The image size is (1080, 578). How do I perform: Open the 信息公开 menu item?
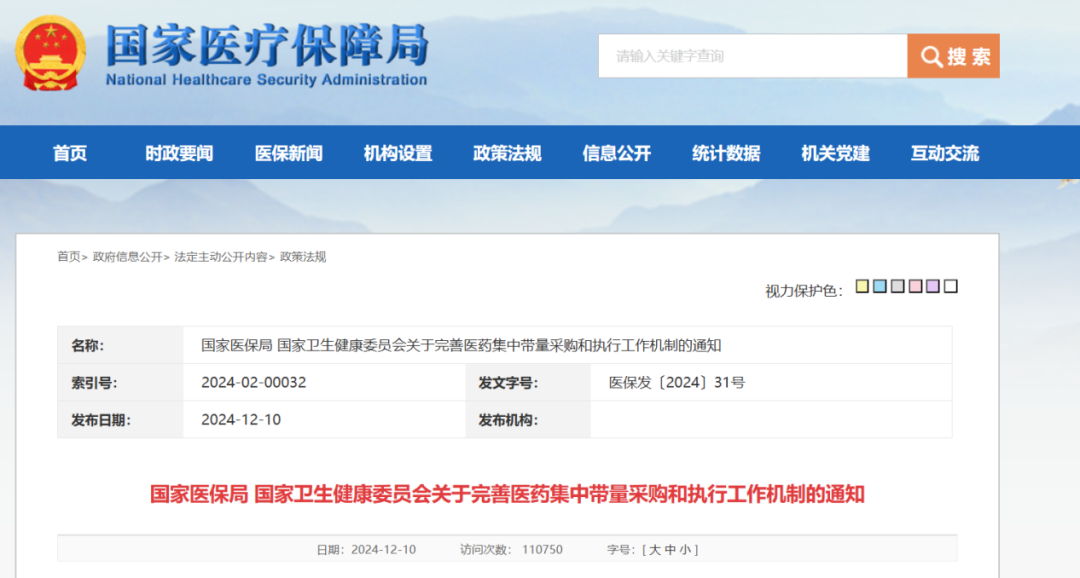(616, 153)
